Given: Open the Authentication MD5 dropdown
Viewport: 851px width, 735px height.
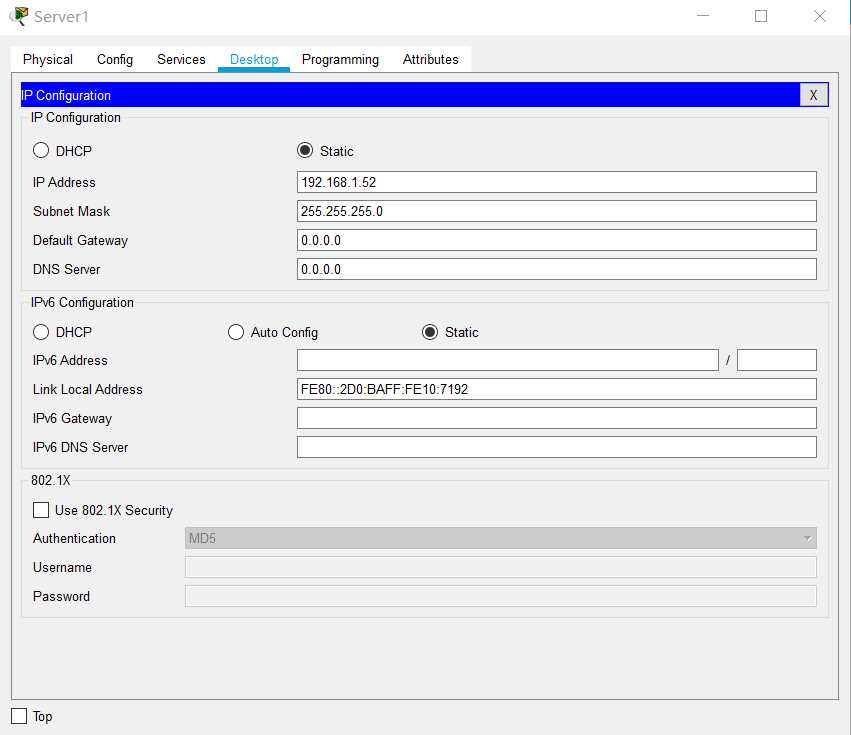Looking at the screenshot, I should coord(500,538).
